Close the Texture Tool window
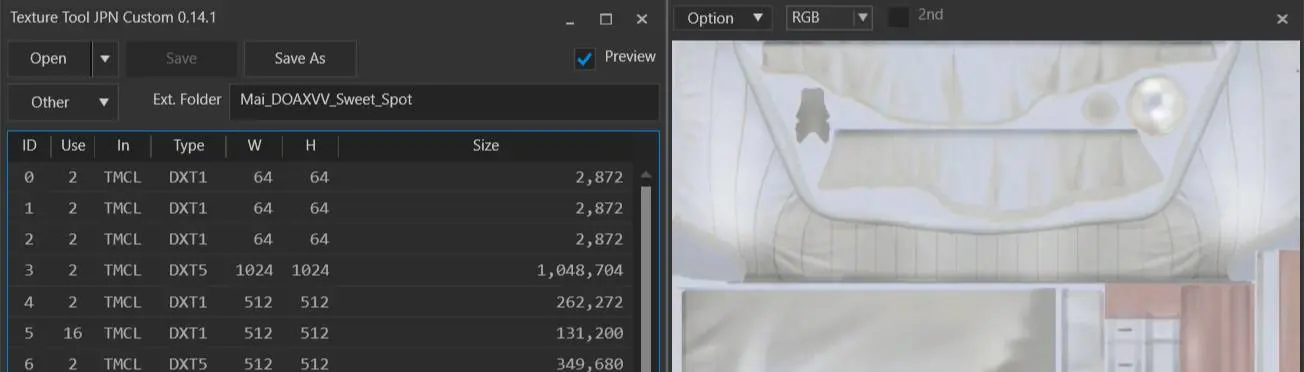The width and height of the screenshot is (1304, 372). pos(642,19)
